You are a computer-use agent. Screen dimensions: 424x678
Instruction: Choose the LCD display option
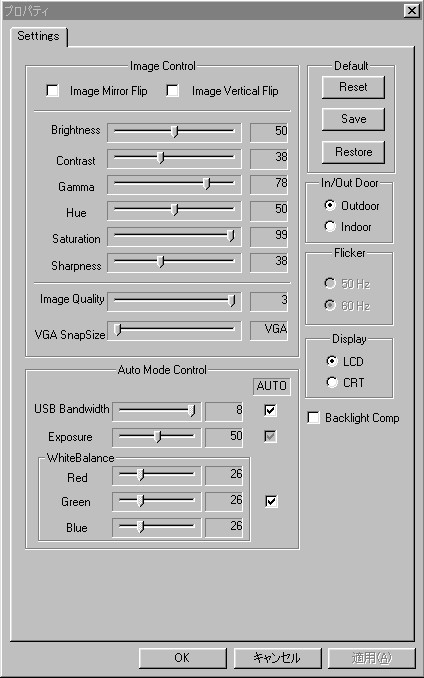pyautogui.click(x=332, y=361)
